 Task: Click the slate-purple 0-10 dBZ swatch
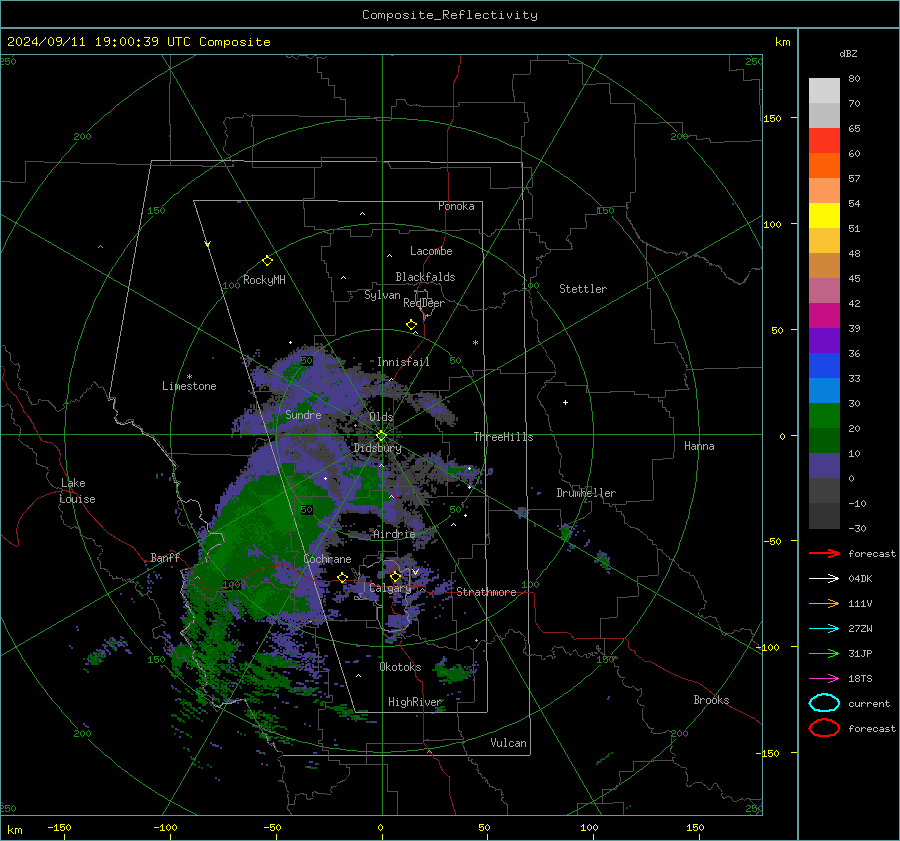[824, 466]
